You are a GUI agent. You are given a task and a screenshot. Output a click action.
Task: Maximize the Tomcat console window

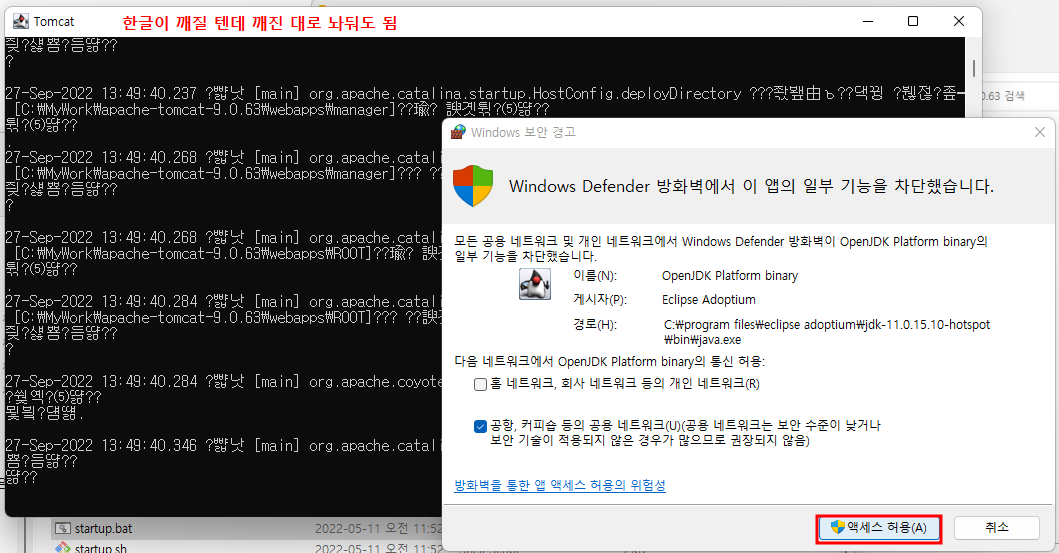[913, 22]
